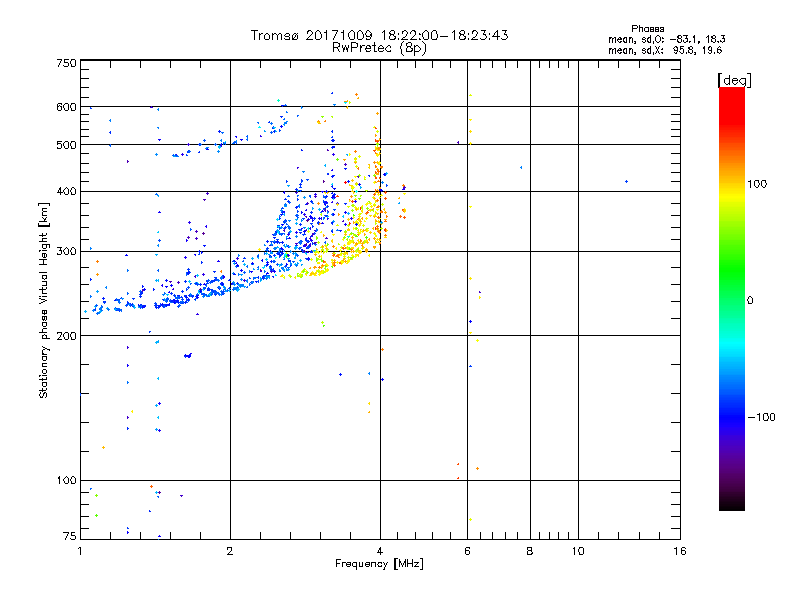800x600 pixels.
Task: Click the colorbar tick label "0"
Action: tap(750, 301)
